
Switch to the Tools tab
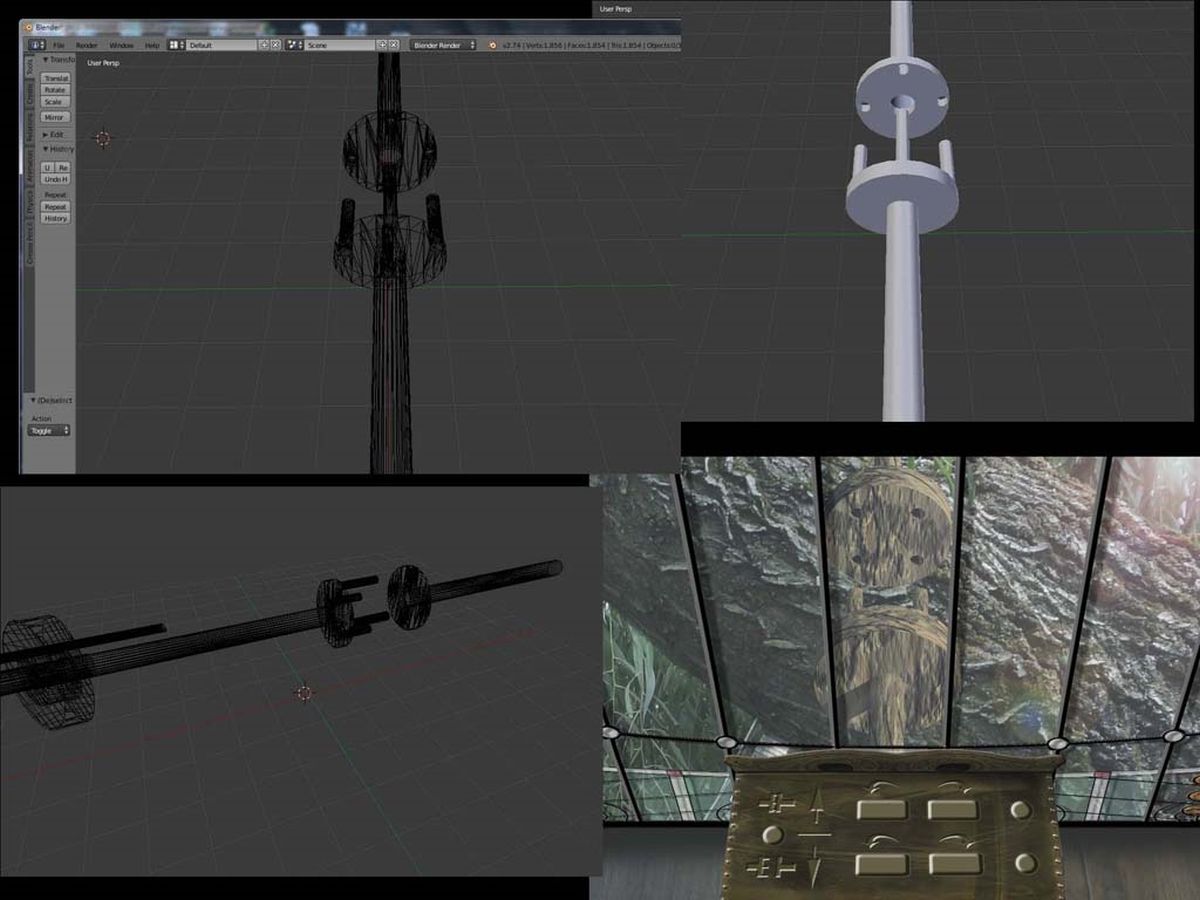pyautogui.click(x=30, y=68)
